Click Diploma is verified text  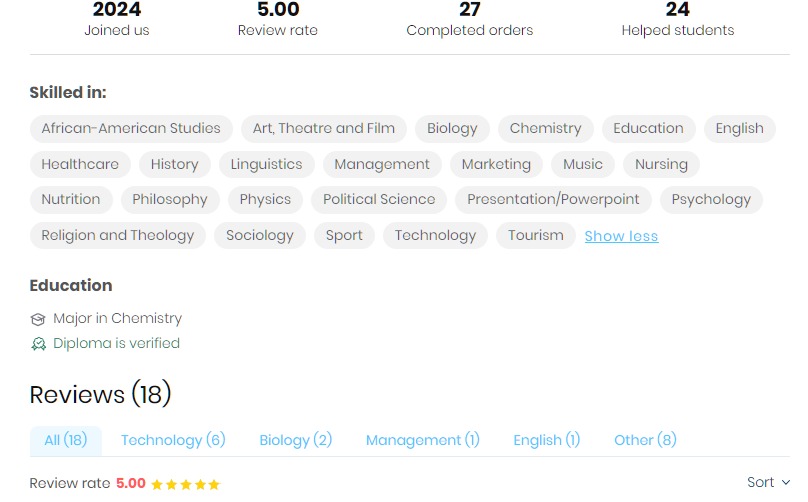116,343
